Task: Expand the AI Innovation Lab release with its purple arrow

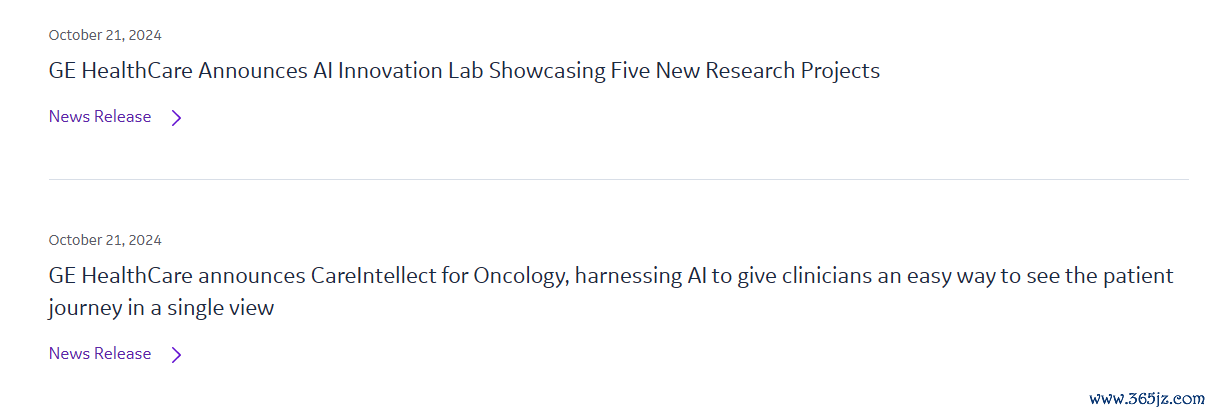Action: pos(177,118)
